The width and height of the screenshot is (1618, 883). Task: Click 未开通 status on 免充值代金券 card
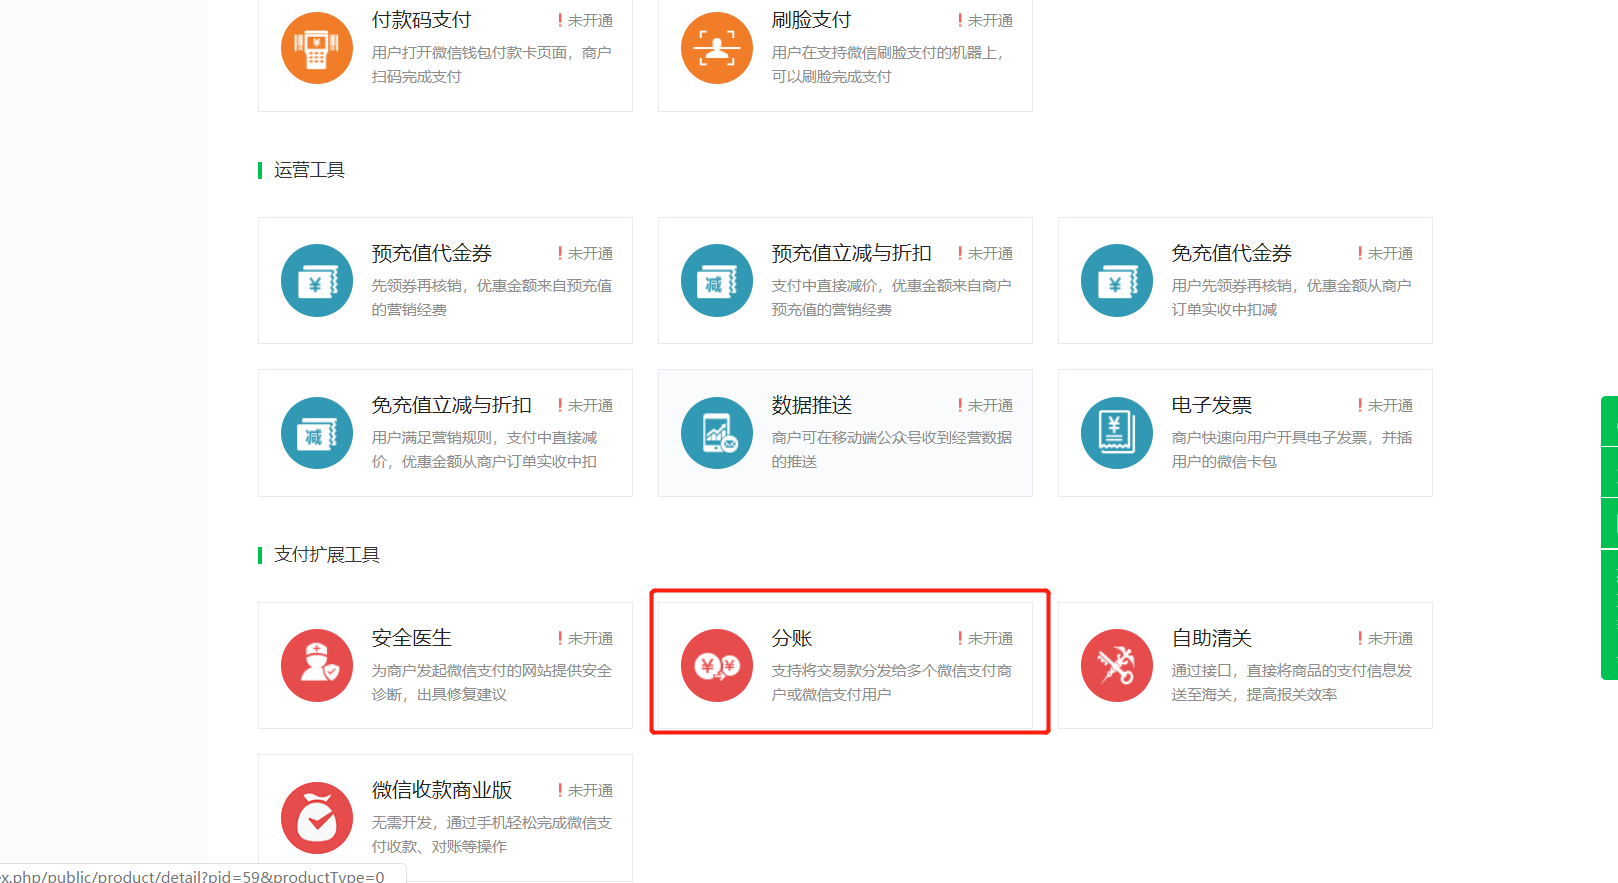click(1385, 254)
